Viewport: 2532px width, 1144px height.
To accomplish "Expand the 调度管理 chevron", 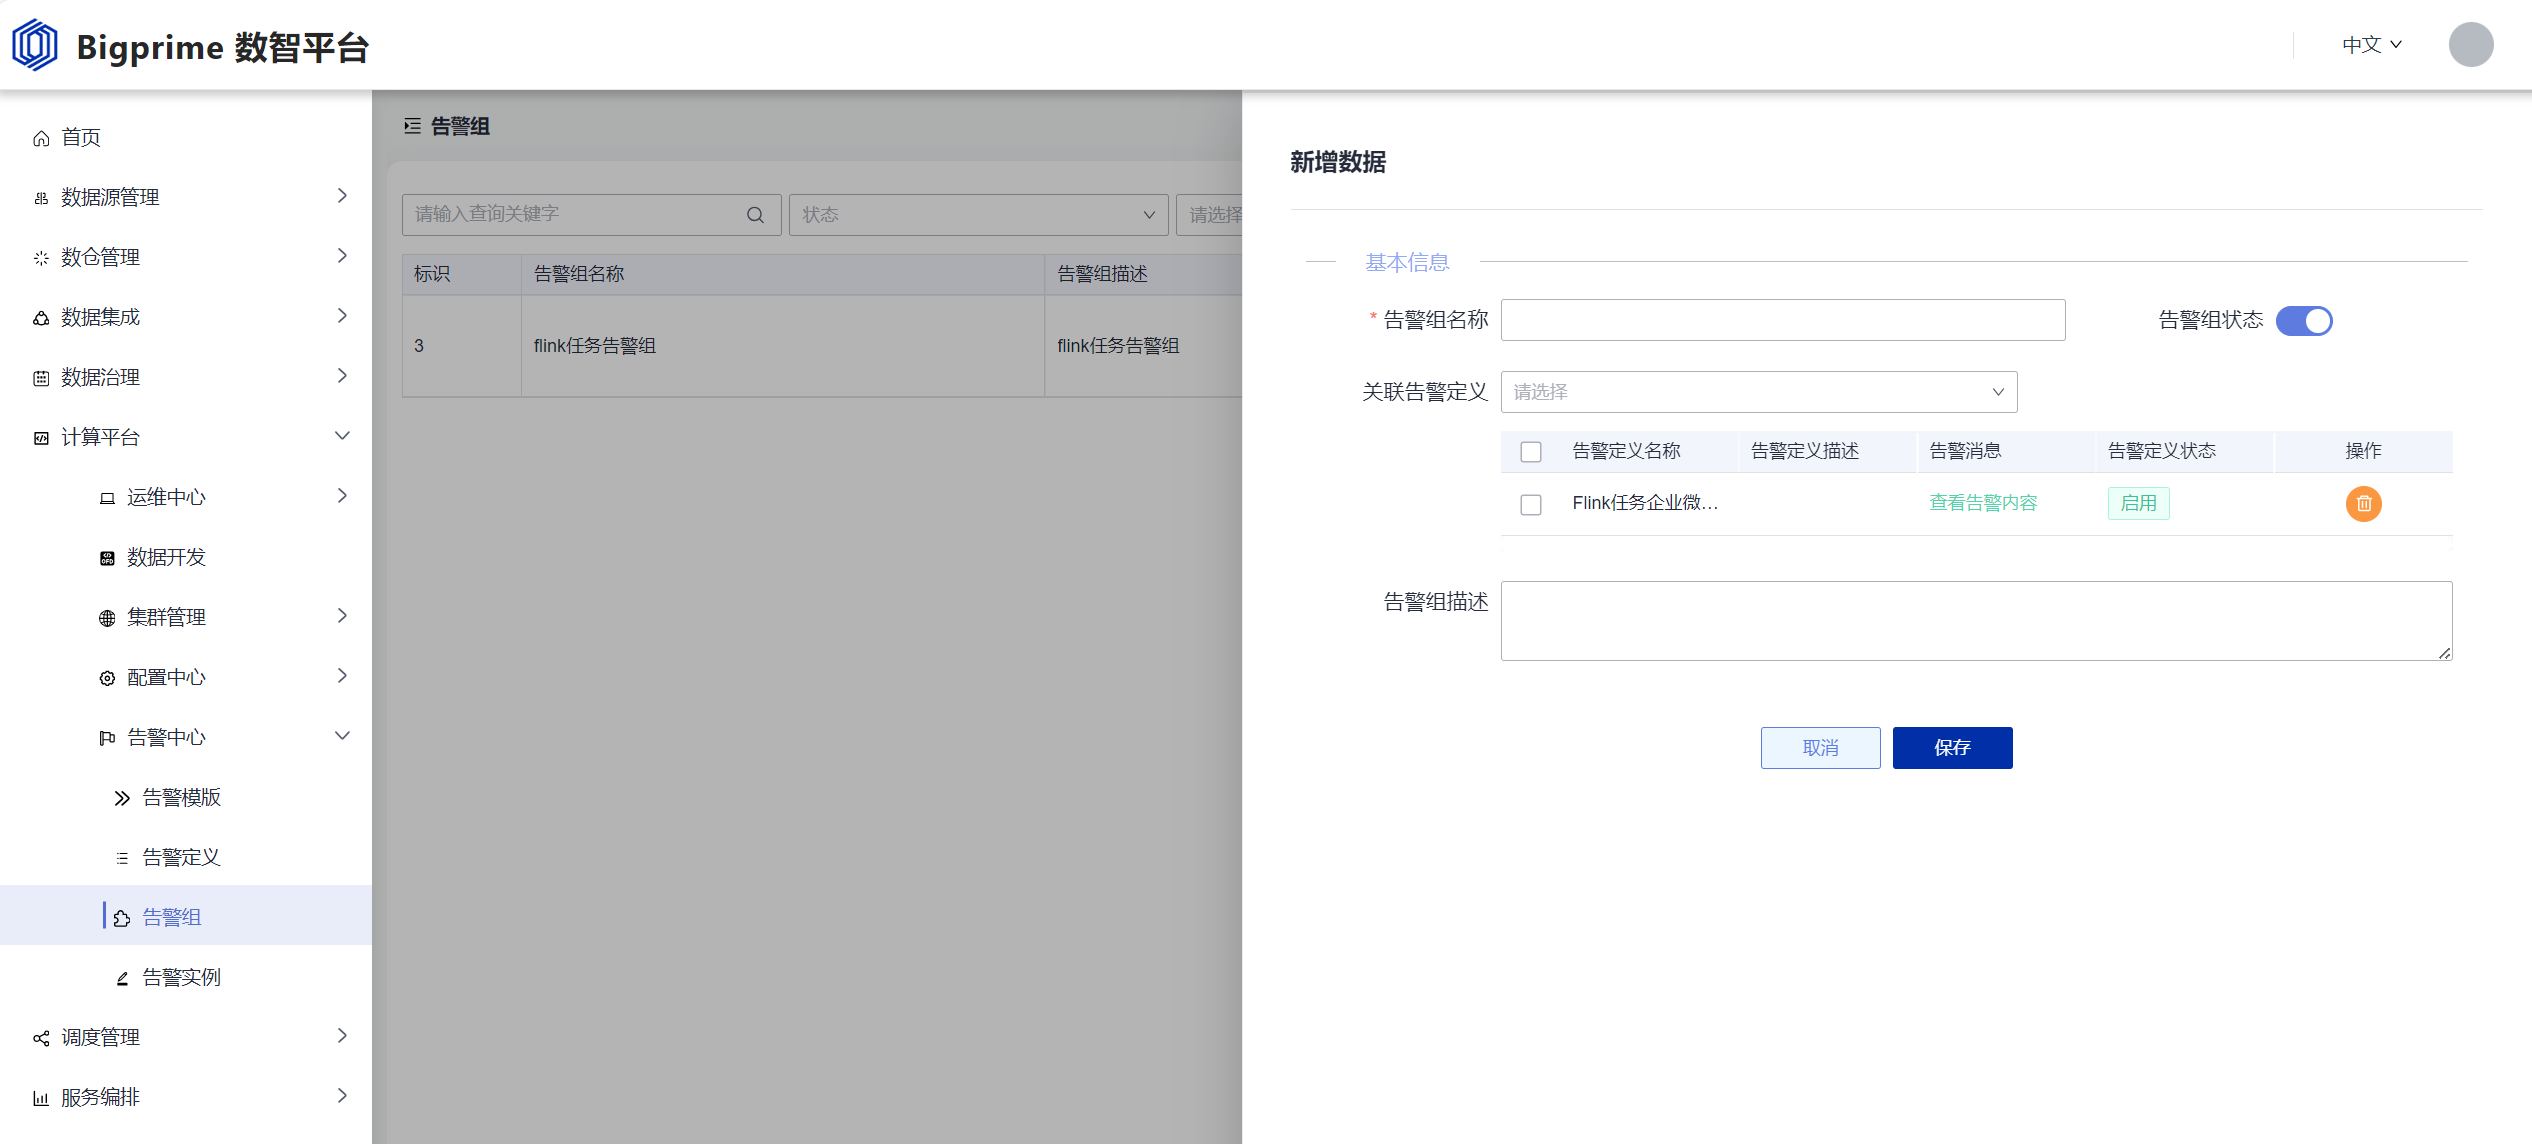I will [x=342, y=1036].
